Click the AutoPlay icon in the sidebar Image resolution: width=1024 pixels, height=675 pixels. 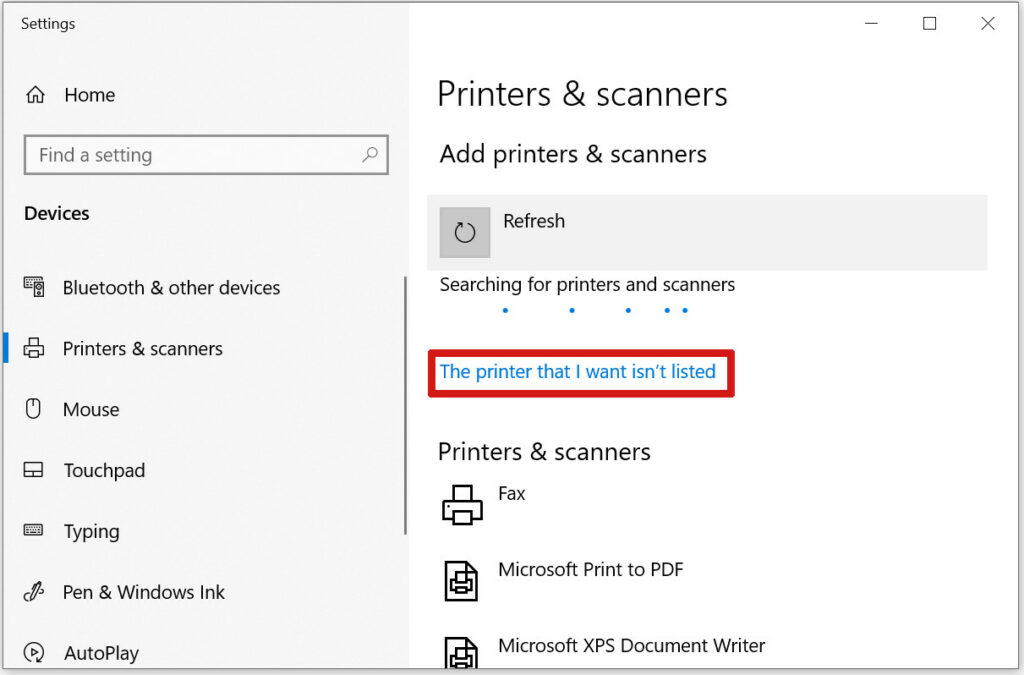pos(34,652)
